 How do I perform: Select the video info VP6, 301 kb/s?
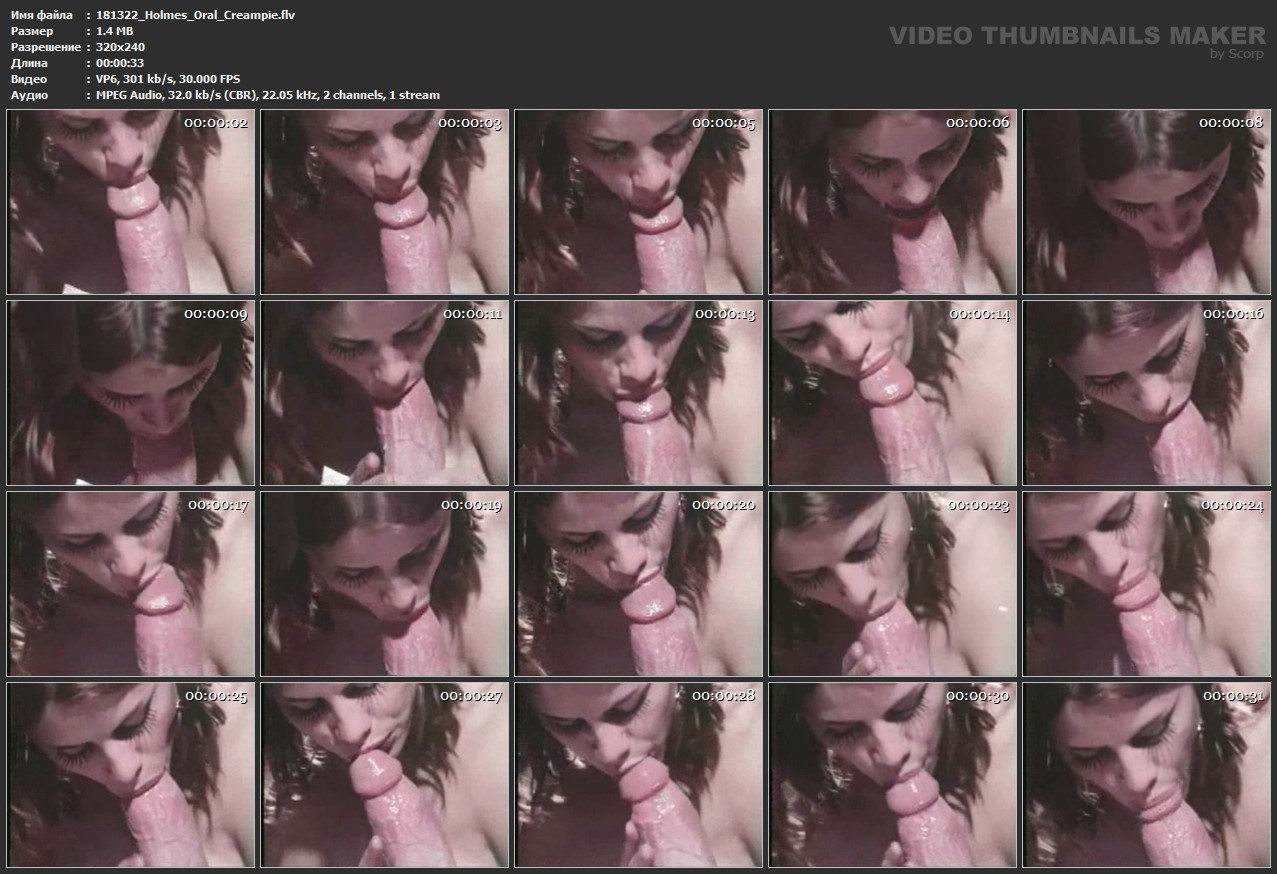pyautogui.click(x=168, y=79)
